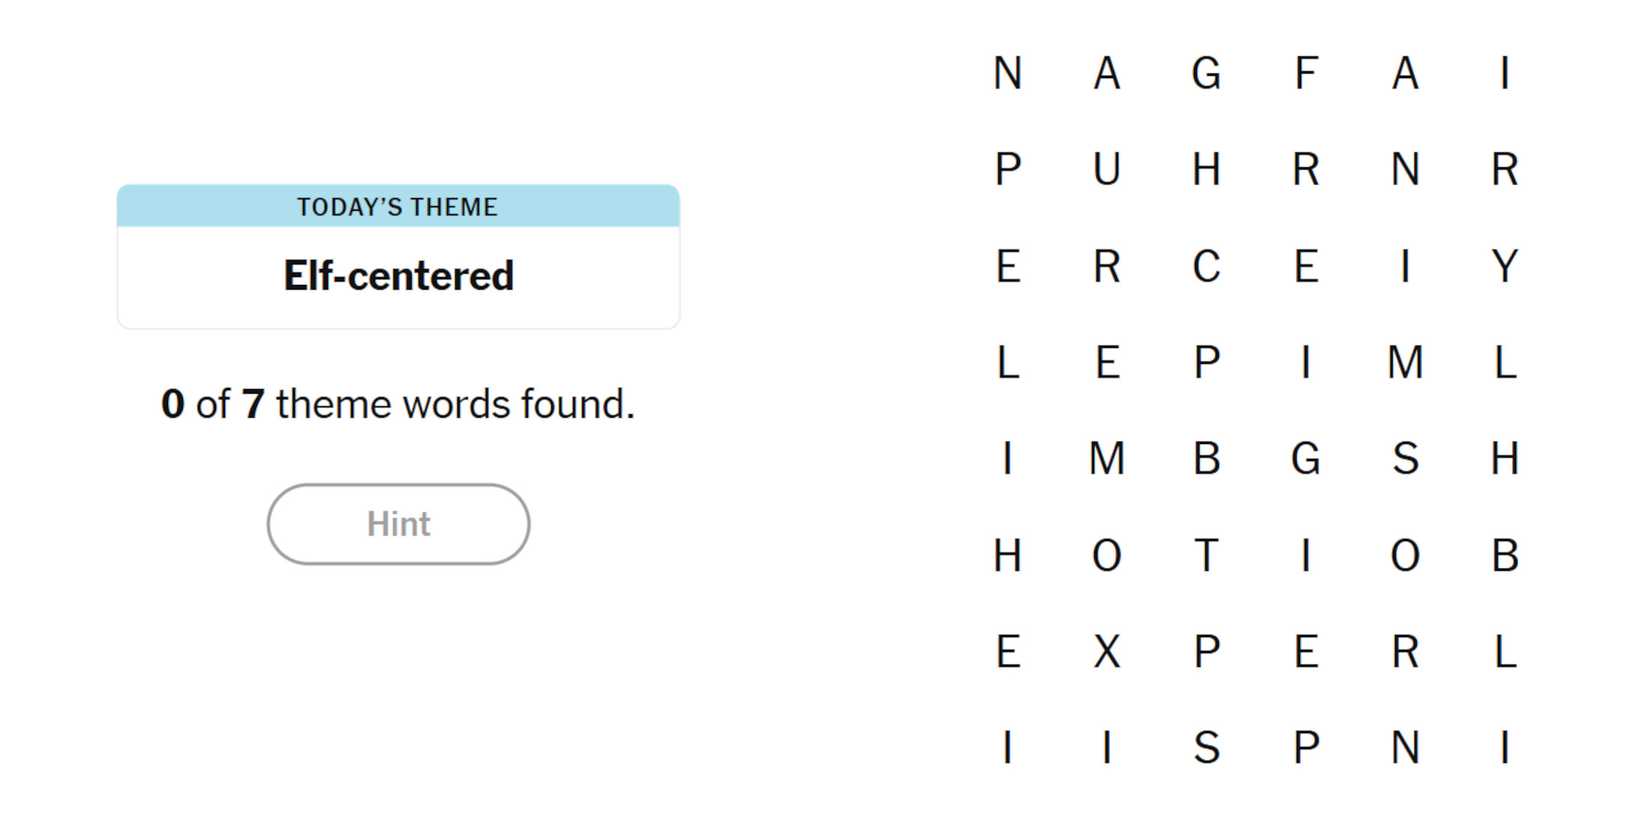Select the letter X in the grid

pos(1106,652)
